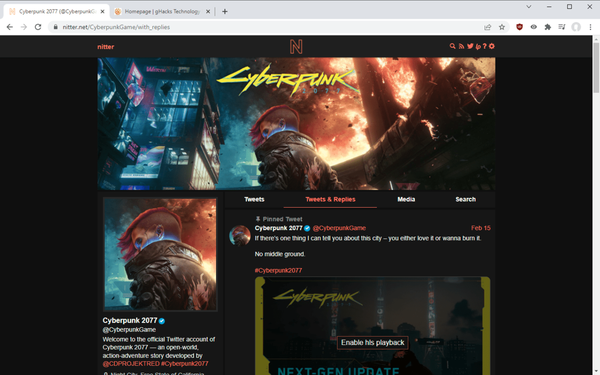The height and width of the screenshot is (375, 600).
Task: Open the Chrome three-dot menu
Action: 590,27
